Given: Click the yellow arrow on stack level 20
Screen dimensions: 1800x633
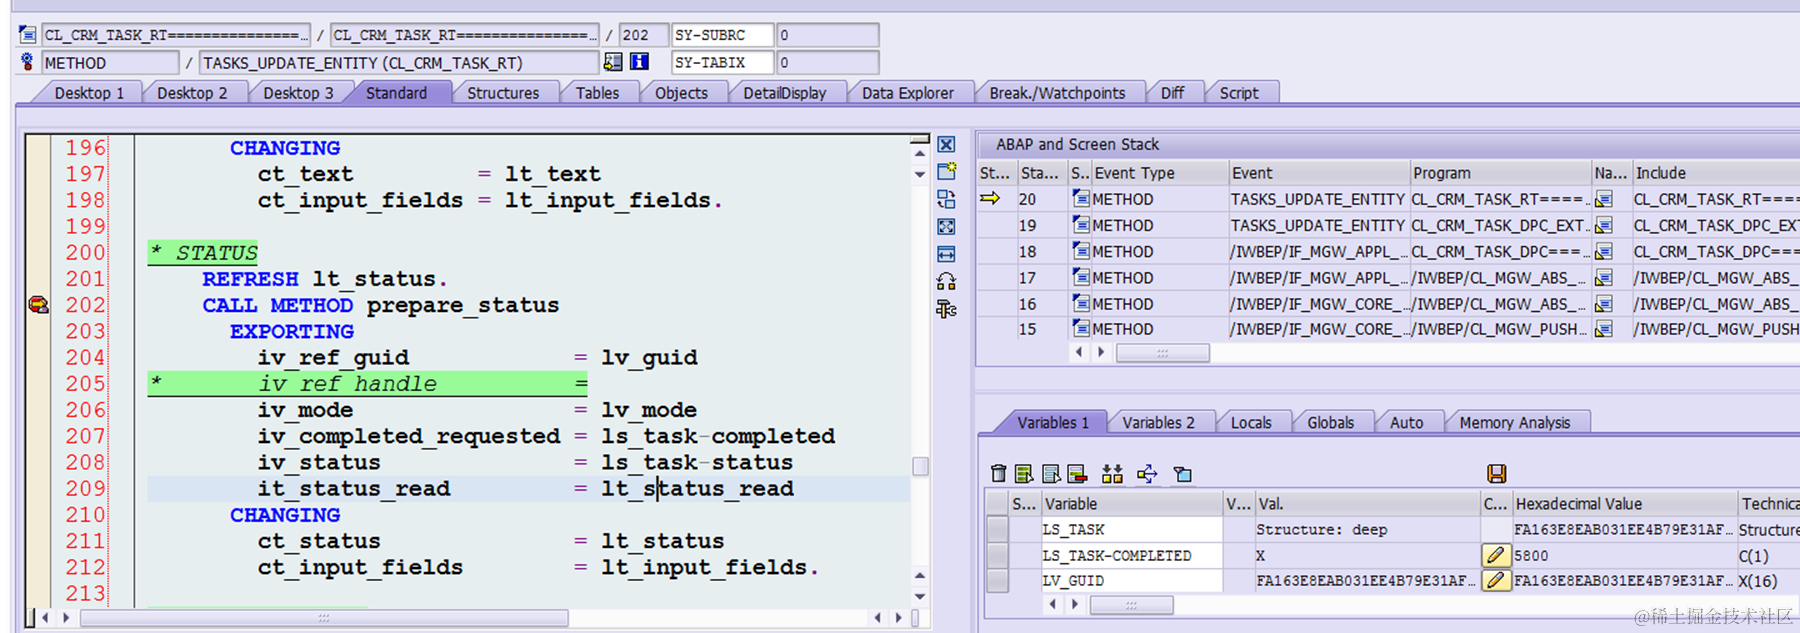Looking at the screenshot, I should [990, 199].
